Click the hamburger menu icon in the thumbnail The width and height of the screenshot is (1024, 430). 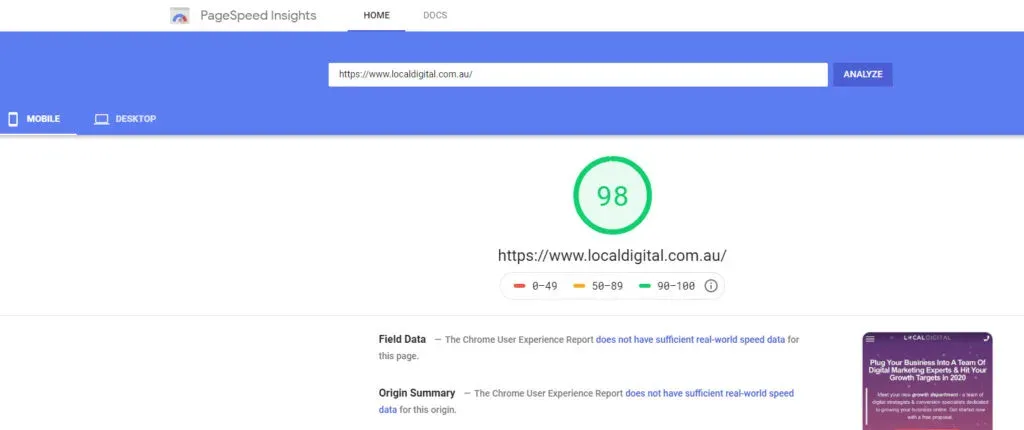point(870,339)
